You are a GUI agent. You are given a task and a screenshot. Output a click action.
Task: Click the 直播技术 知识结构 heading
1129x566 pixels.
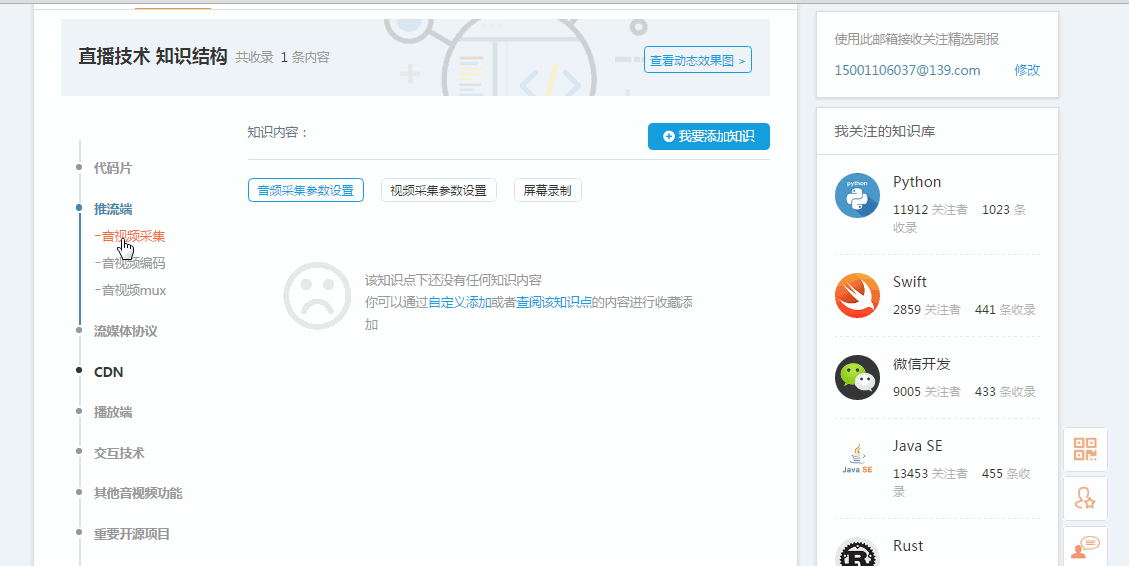pos(153,56)
